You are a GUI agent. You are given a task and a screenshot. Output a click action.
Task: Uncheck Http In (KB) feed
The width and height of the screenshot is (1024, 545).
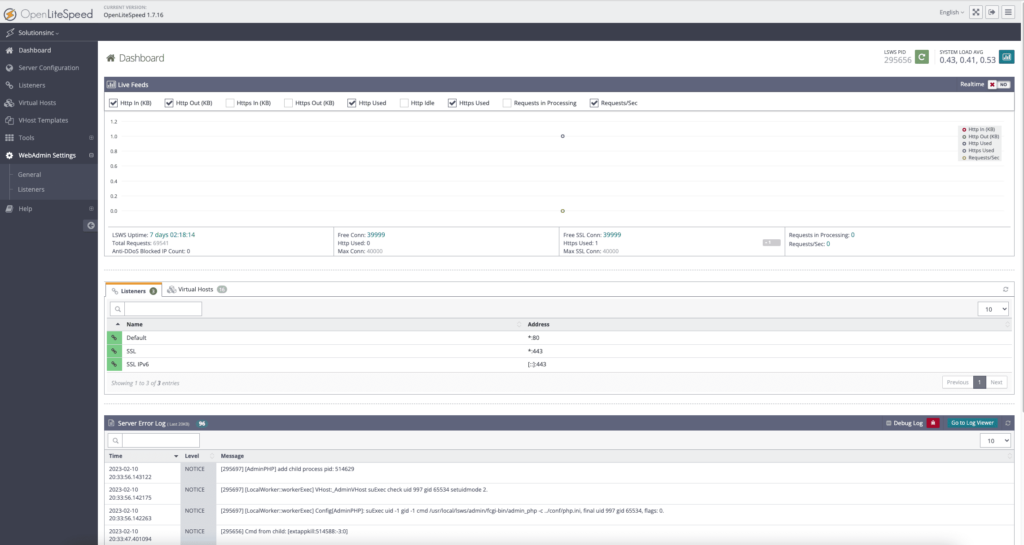[x=114, y=103]
